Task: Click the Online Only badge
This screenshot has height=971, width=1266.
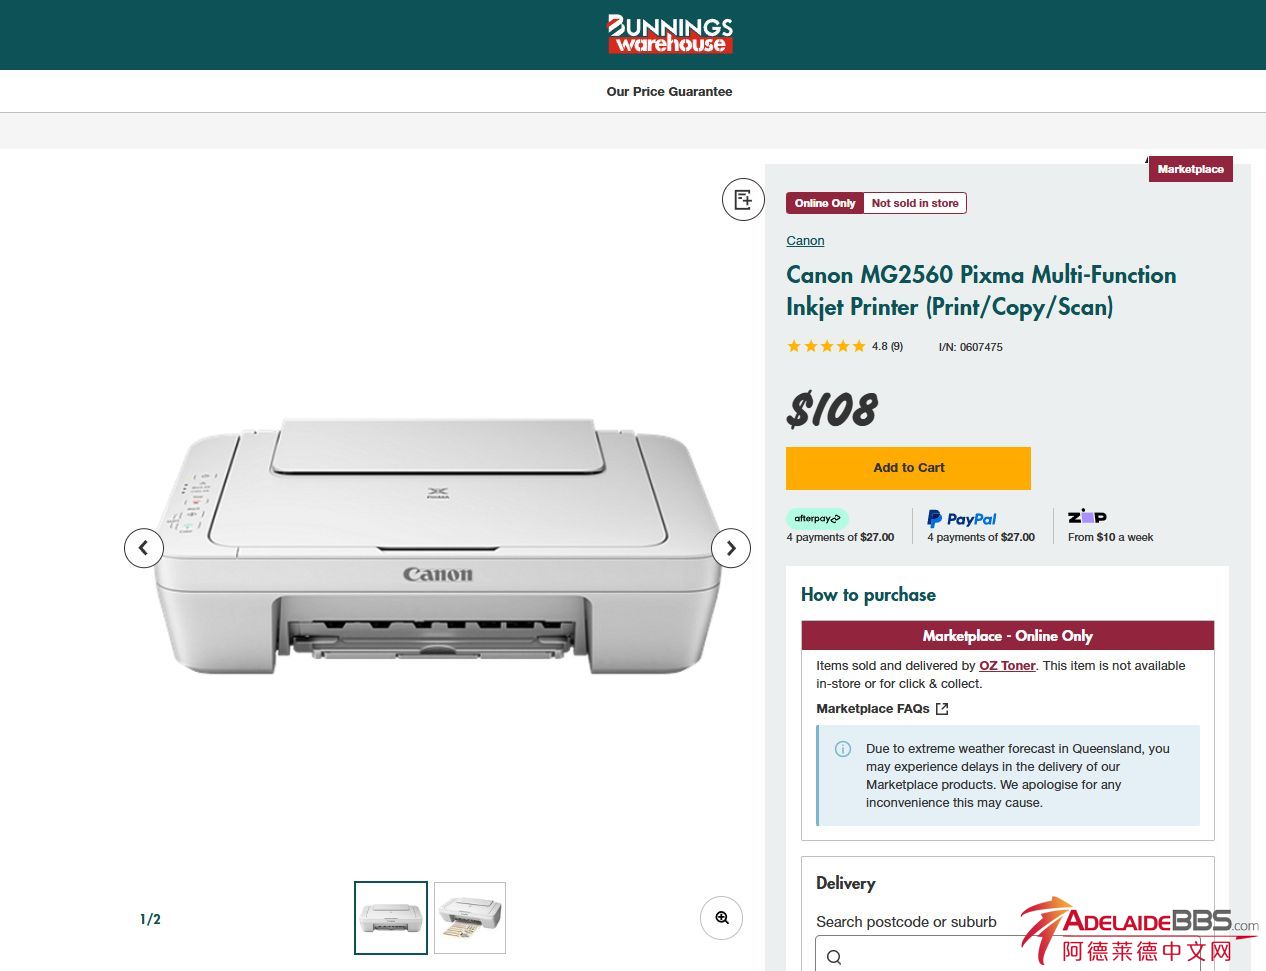Action: (825, 203)
